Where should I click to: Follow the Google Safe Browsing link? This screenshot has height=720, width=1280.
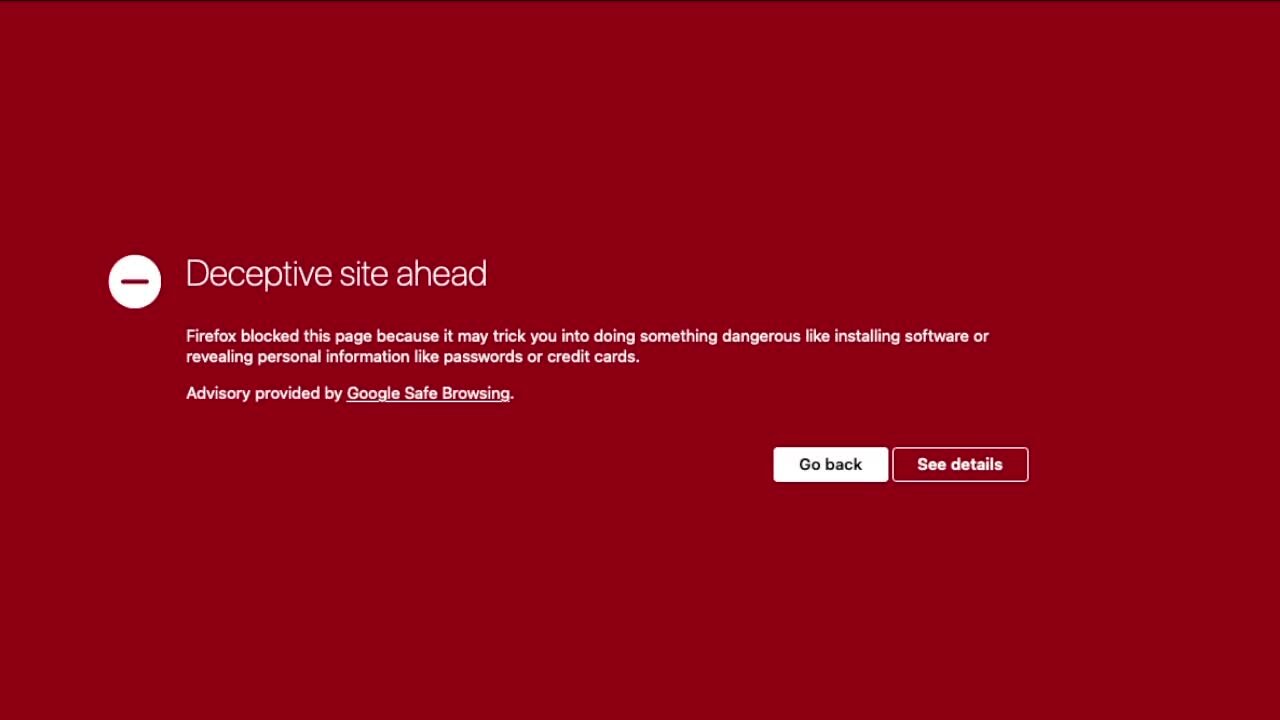click(428, 393)
